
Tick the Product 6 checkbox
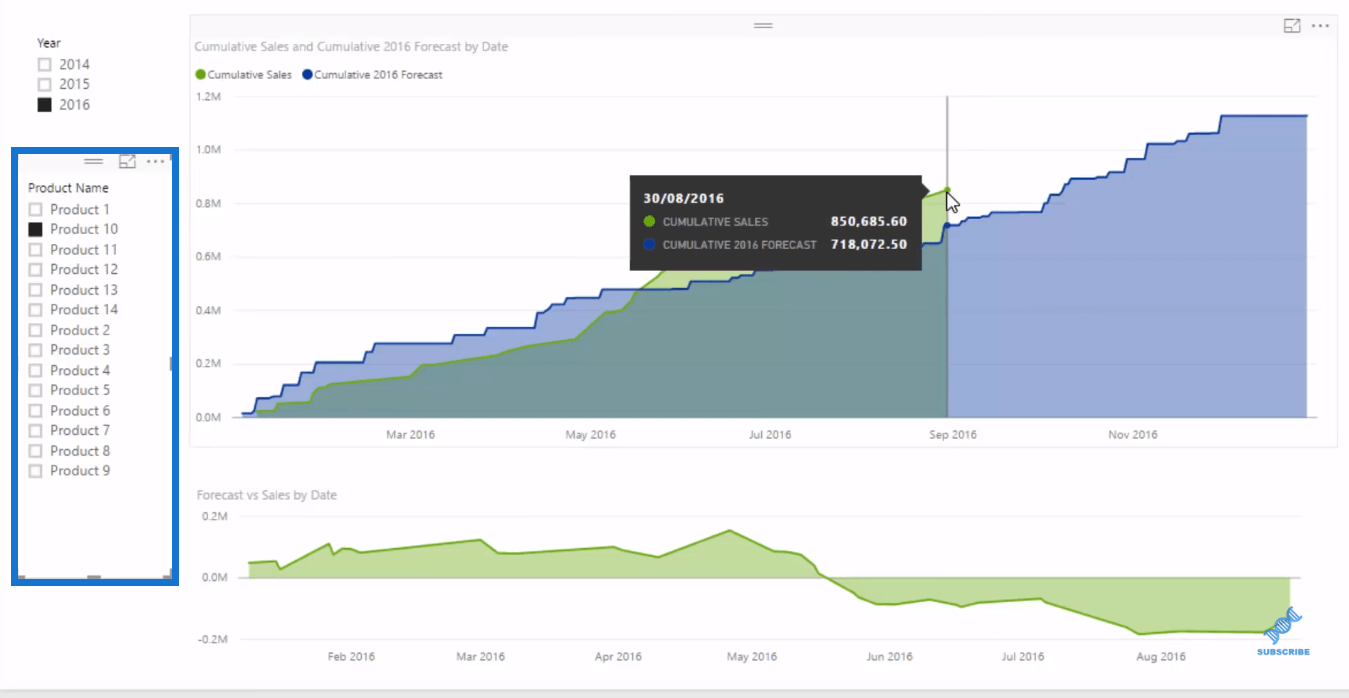tap(35, 410)
